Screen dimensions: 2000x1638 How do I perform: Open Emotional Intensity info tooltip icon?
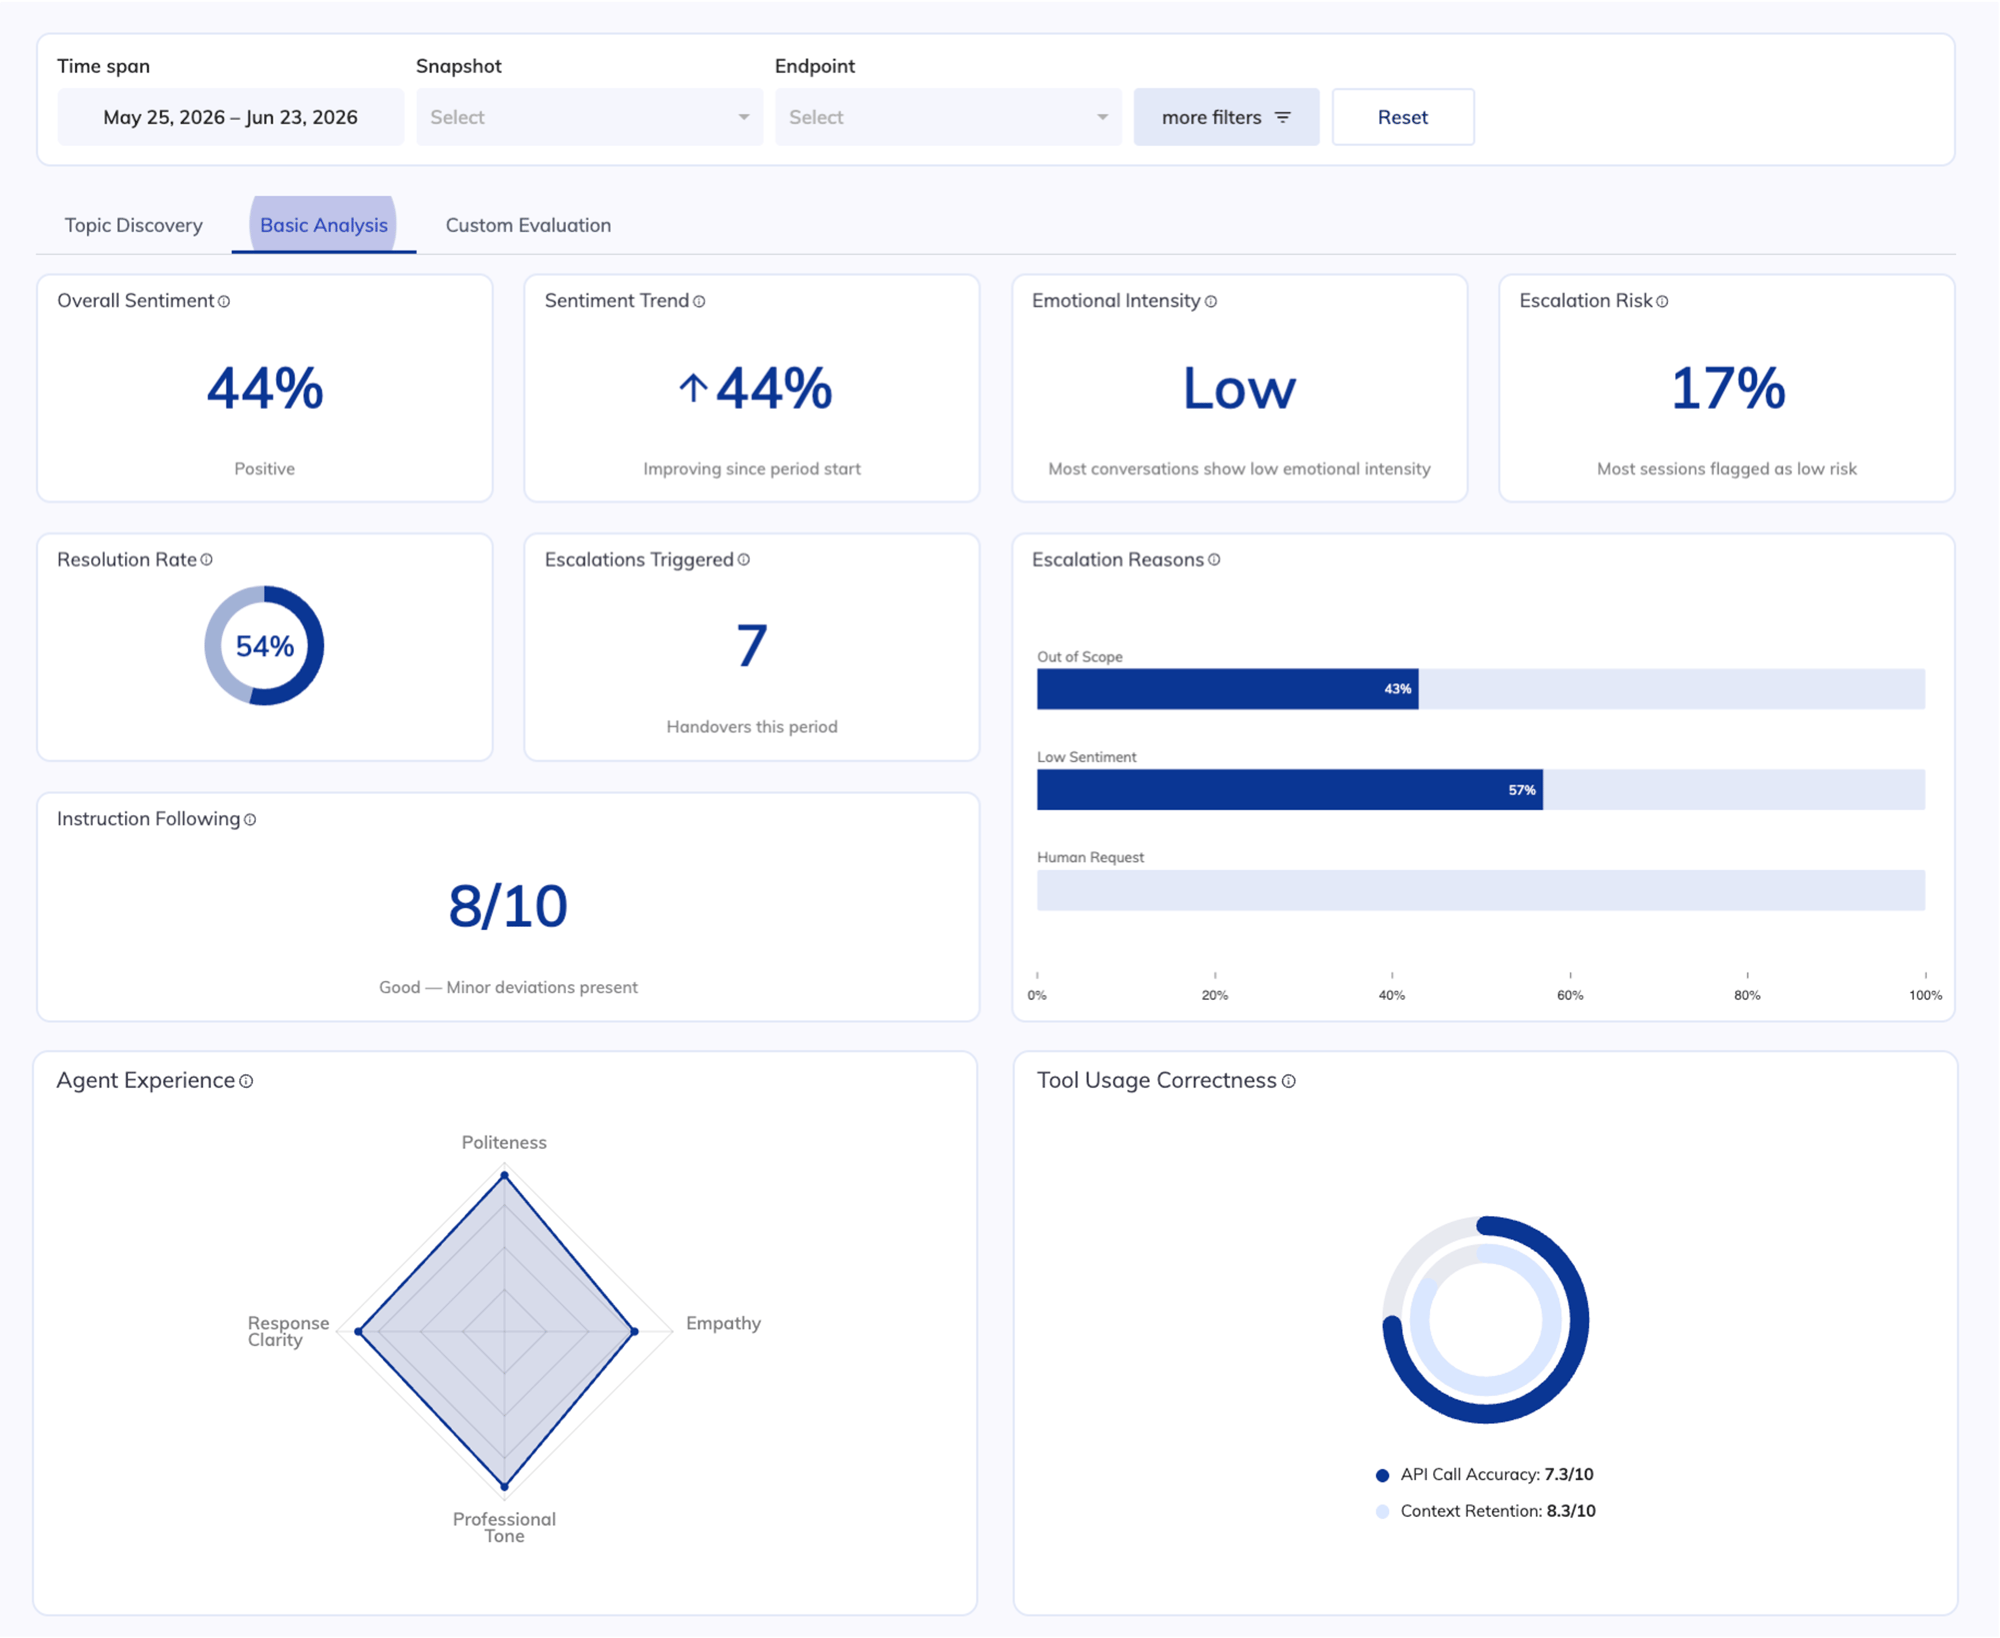coord(1211,301)
